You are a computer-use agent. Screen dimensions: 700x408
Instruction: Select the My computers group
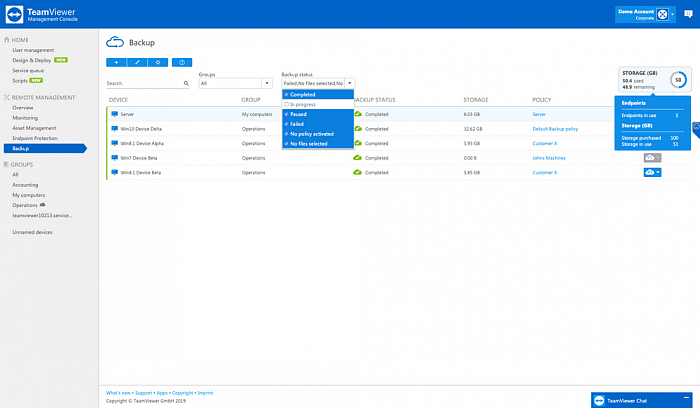coord(29,195)
